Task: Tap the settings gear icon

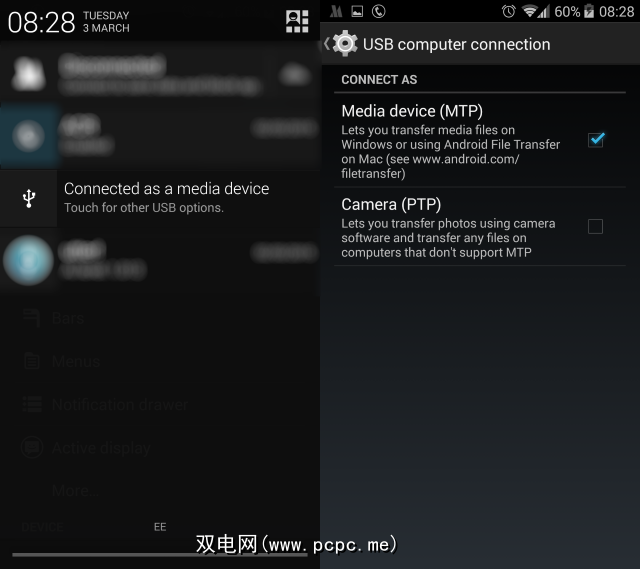Action: click(345, 43)
